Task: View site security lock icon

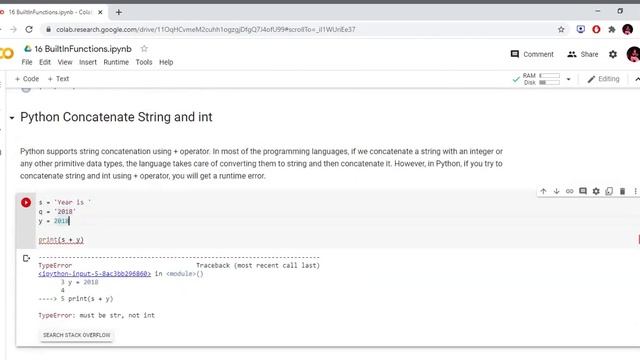Action: [49, 29]
